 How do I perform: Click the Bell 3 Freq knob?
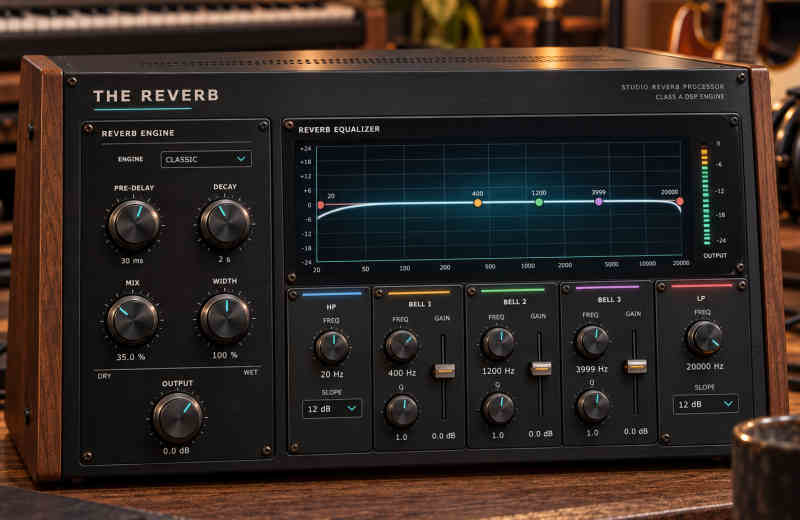[592, 341]
